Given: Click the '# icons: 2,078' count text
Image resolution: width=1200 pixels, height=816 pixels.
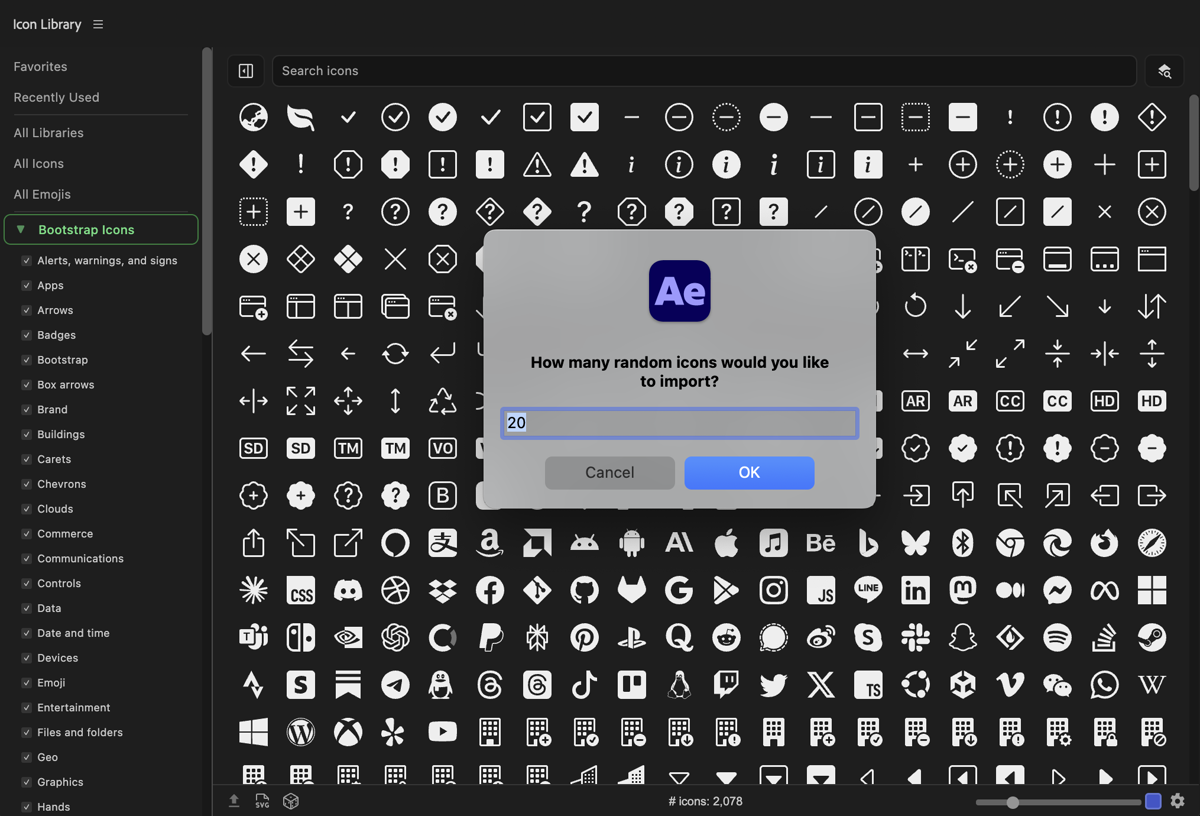Looking at the screenshot, I should pyautogui.click(x=705, y=801).
